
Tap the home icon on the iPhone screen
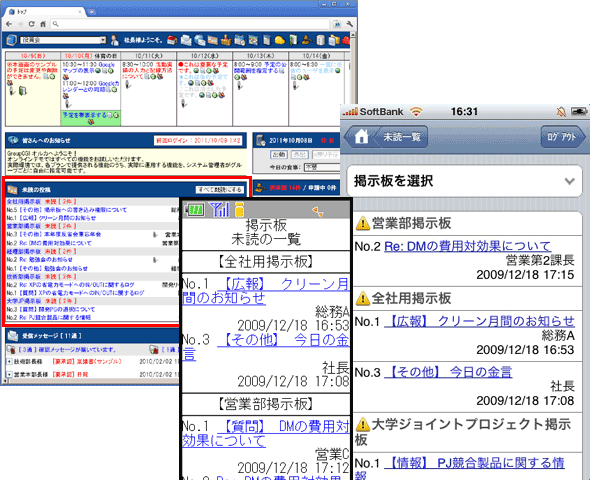click(361, 136)
